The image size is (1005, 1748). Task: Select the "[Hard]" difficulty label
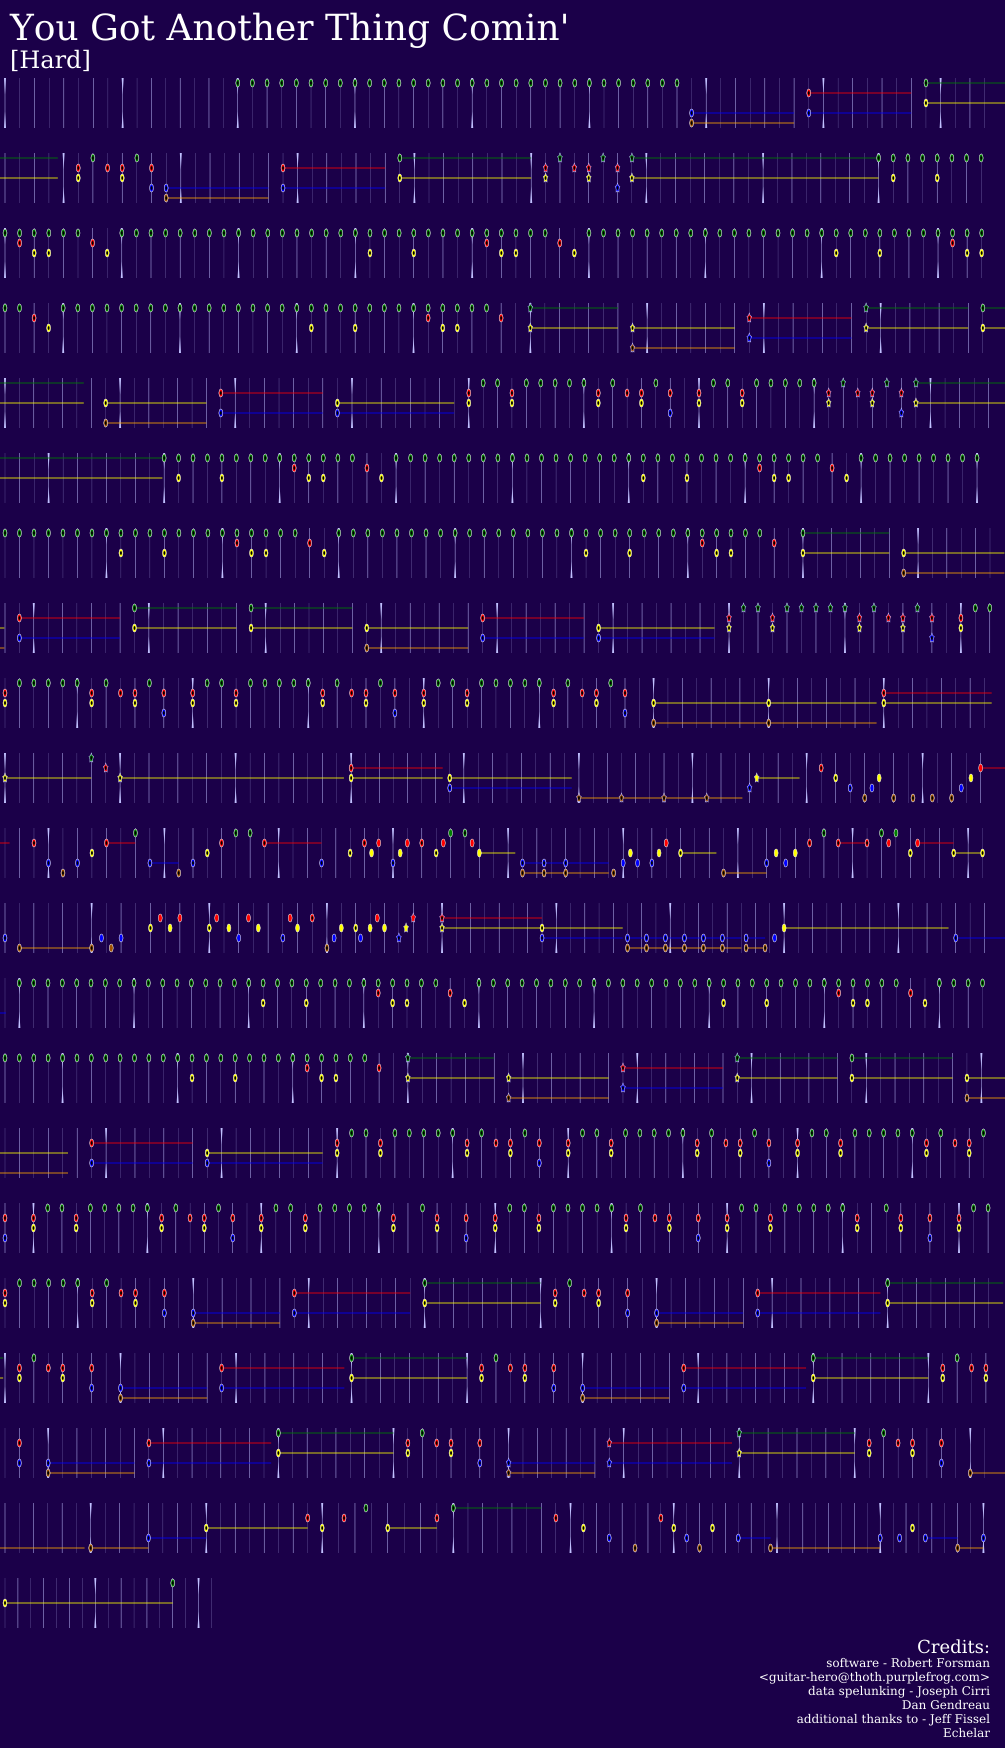(x=50, y=60)
